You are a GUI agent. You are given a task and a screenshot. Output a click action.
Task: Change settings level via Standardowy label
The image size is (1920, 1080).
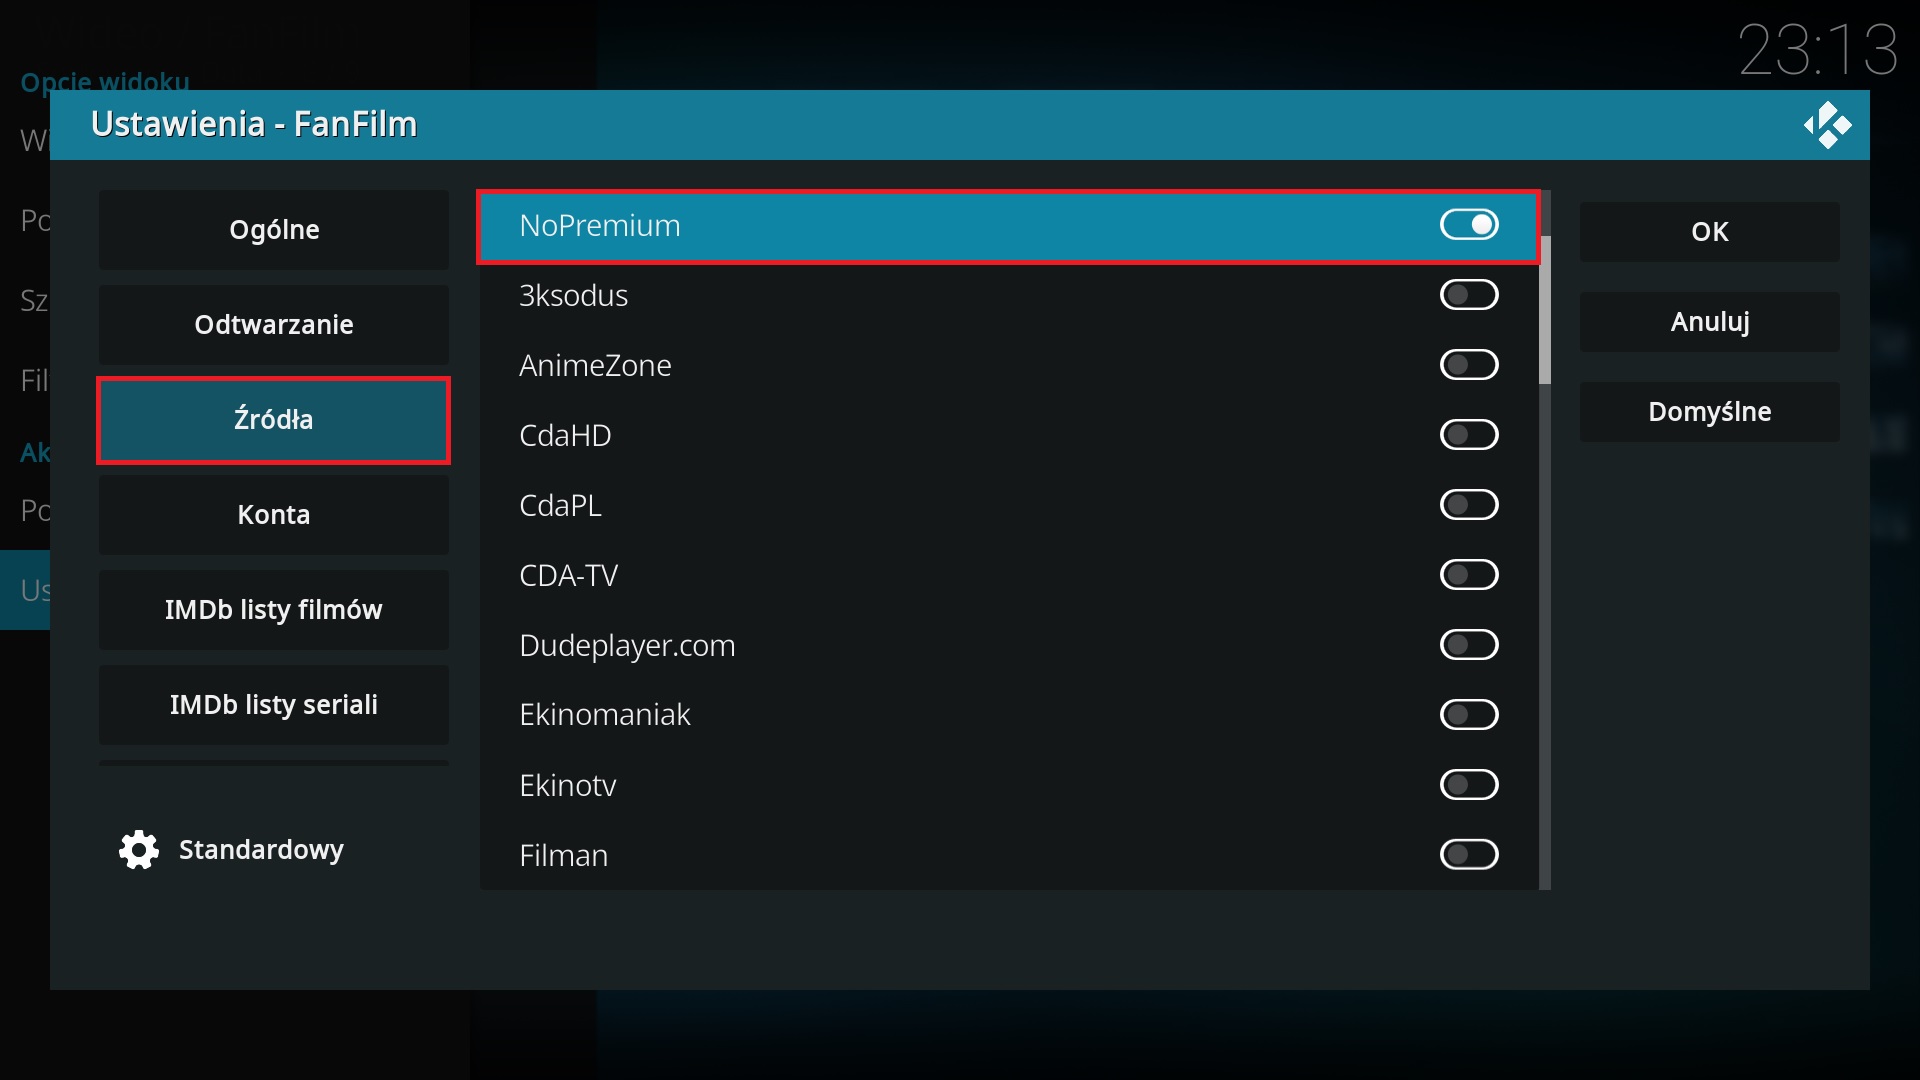tap(261, 850)
